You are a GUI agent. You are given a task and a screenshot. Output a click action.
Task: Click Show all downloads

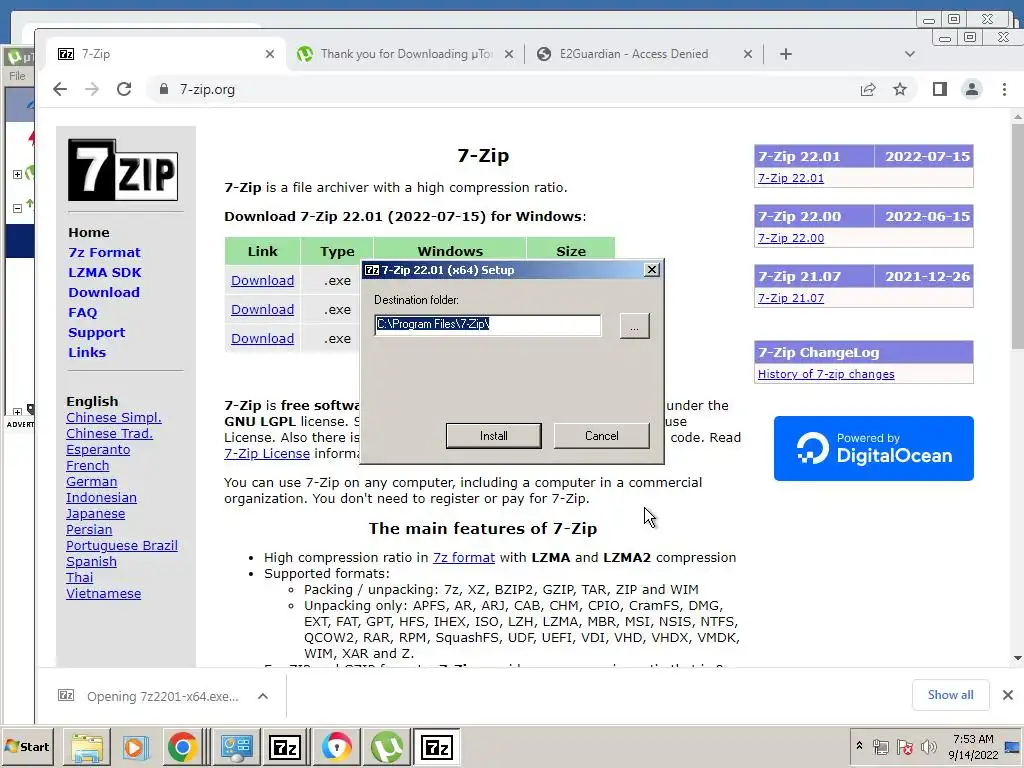950,695
